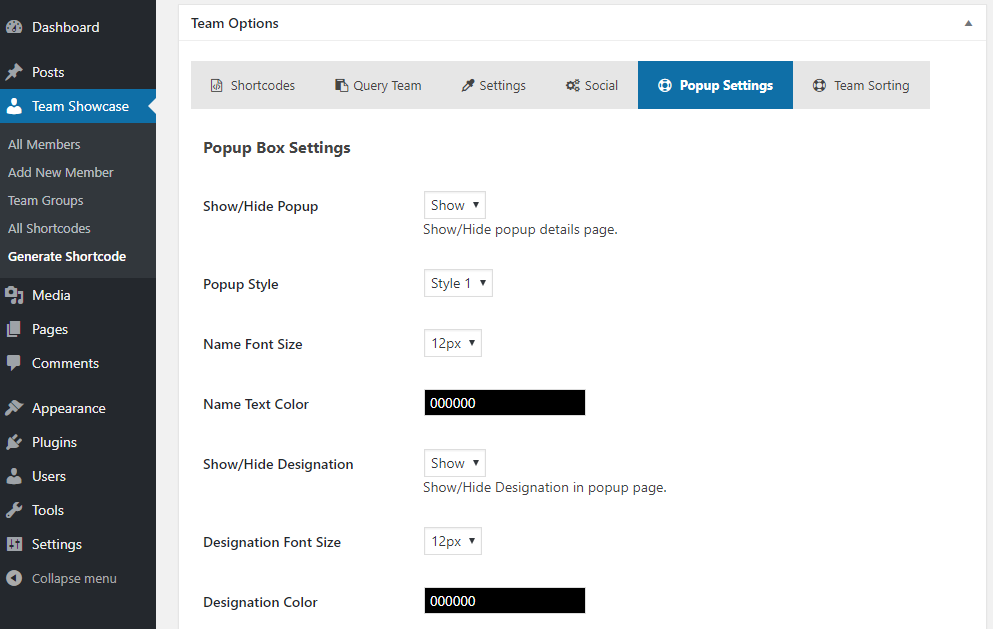
Task: Click the Plugins plug icon
Action: pyautogui.click(x=14, y=442)
